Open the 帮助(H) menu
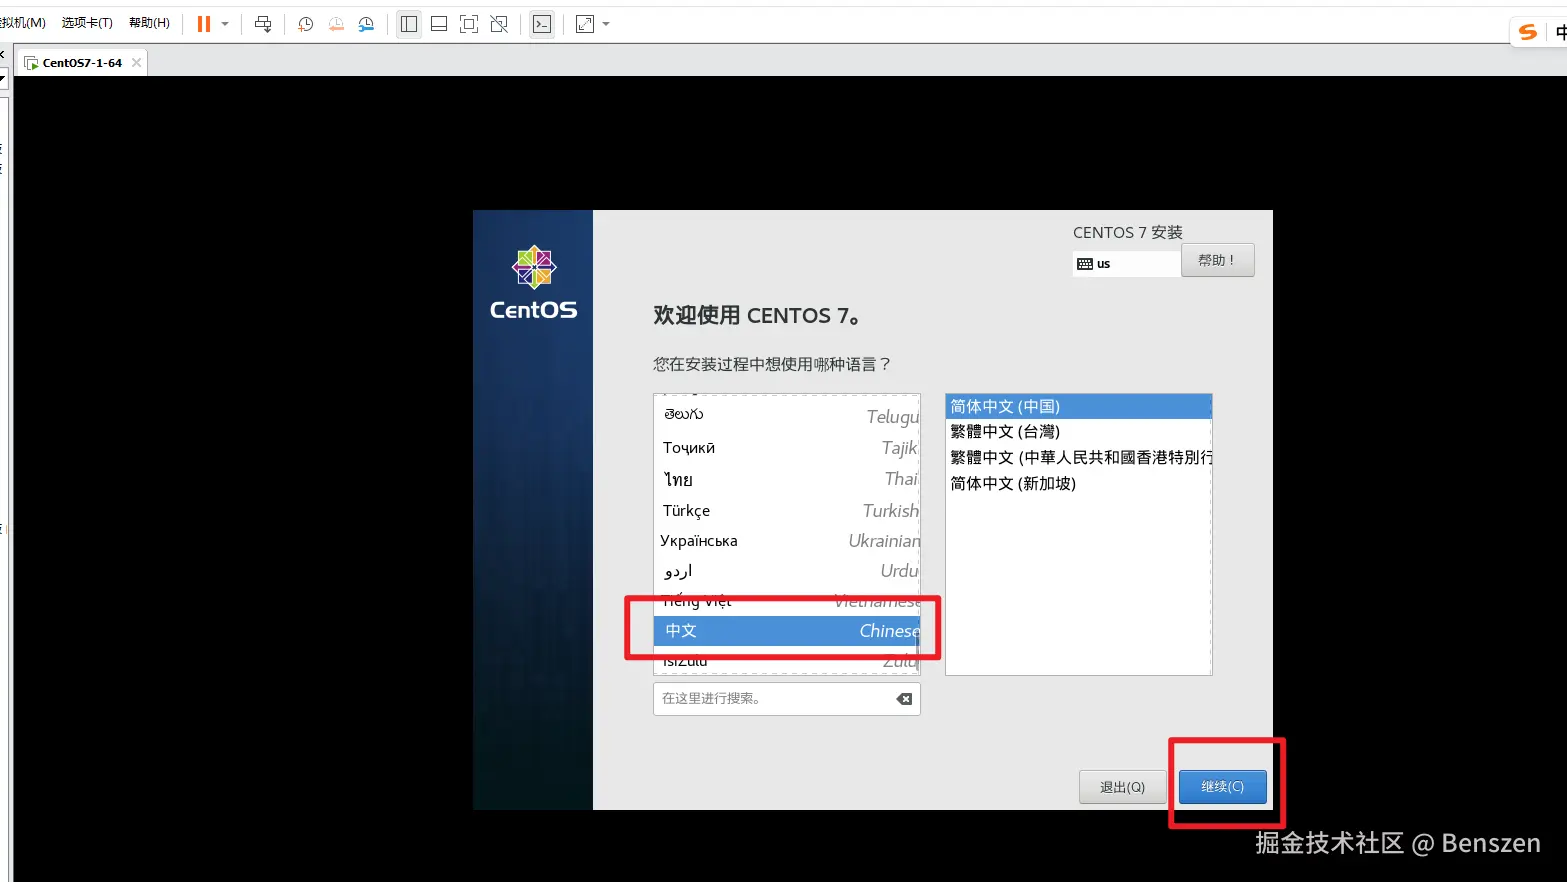Image resolution: width=1567 pixels, height=882 pixels. click(149, 23)
